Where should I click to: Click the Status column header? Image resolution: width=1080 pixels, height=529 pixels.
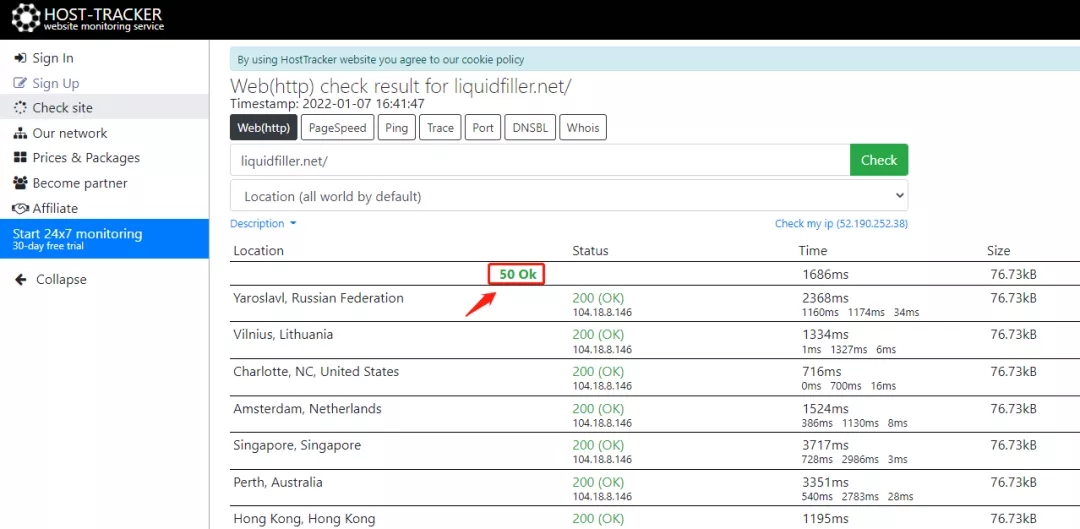click(x=590, y=251)
